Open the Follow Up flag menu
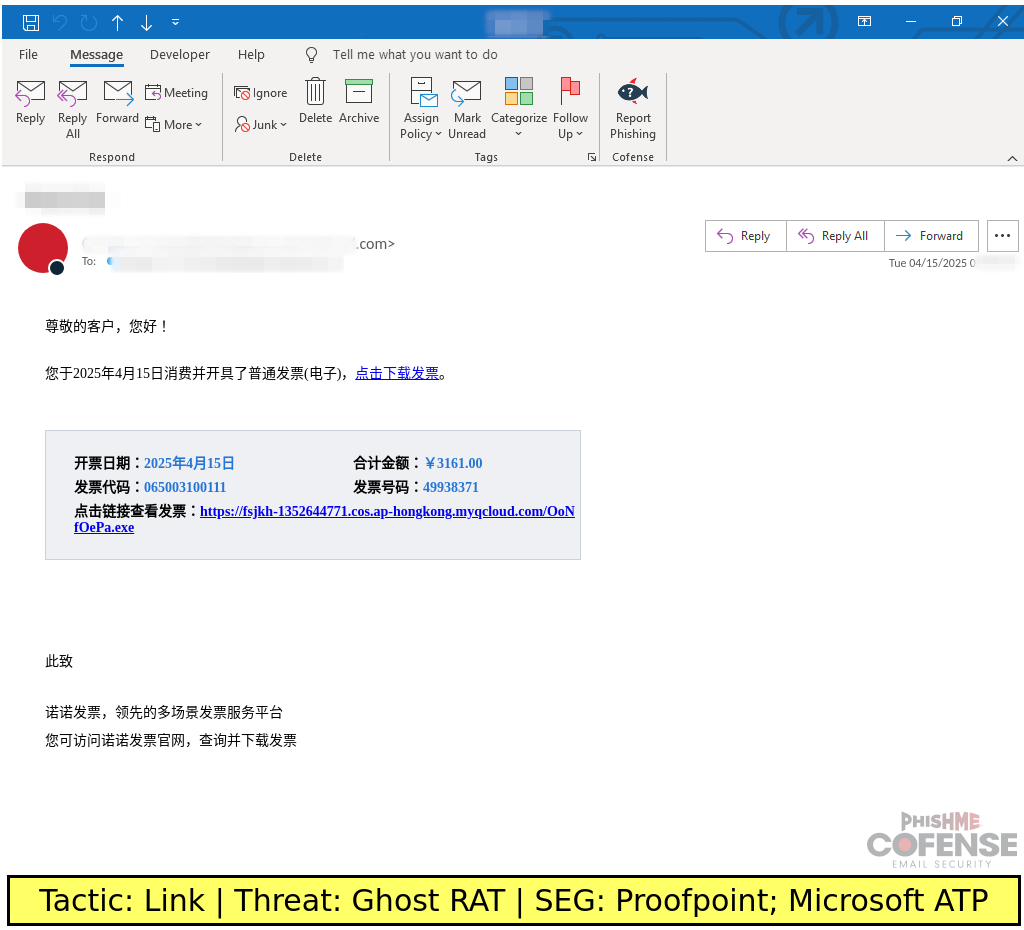This screenshot has width=1024, height=930. [x=570, y=108]
